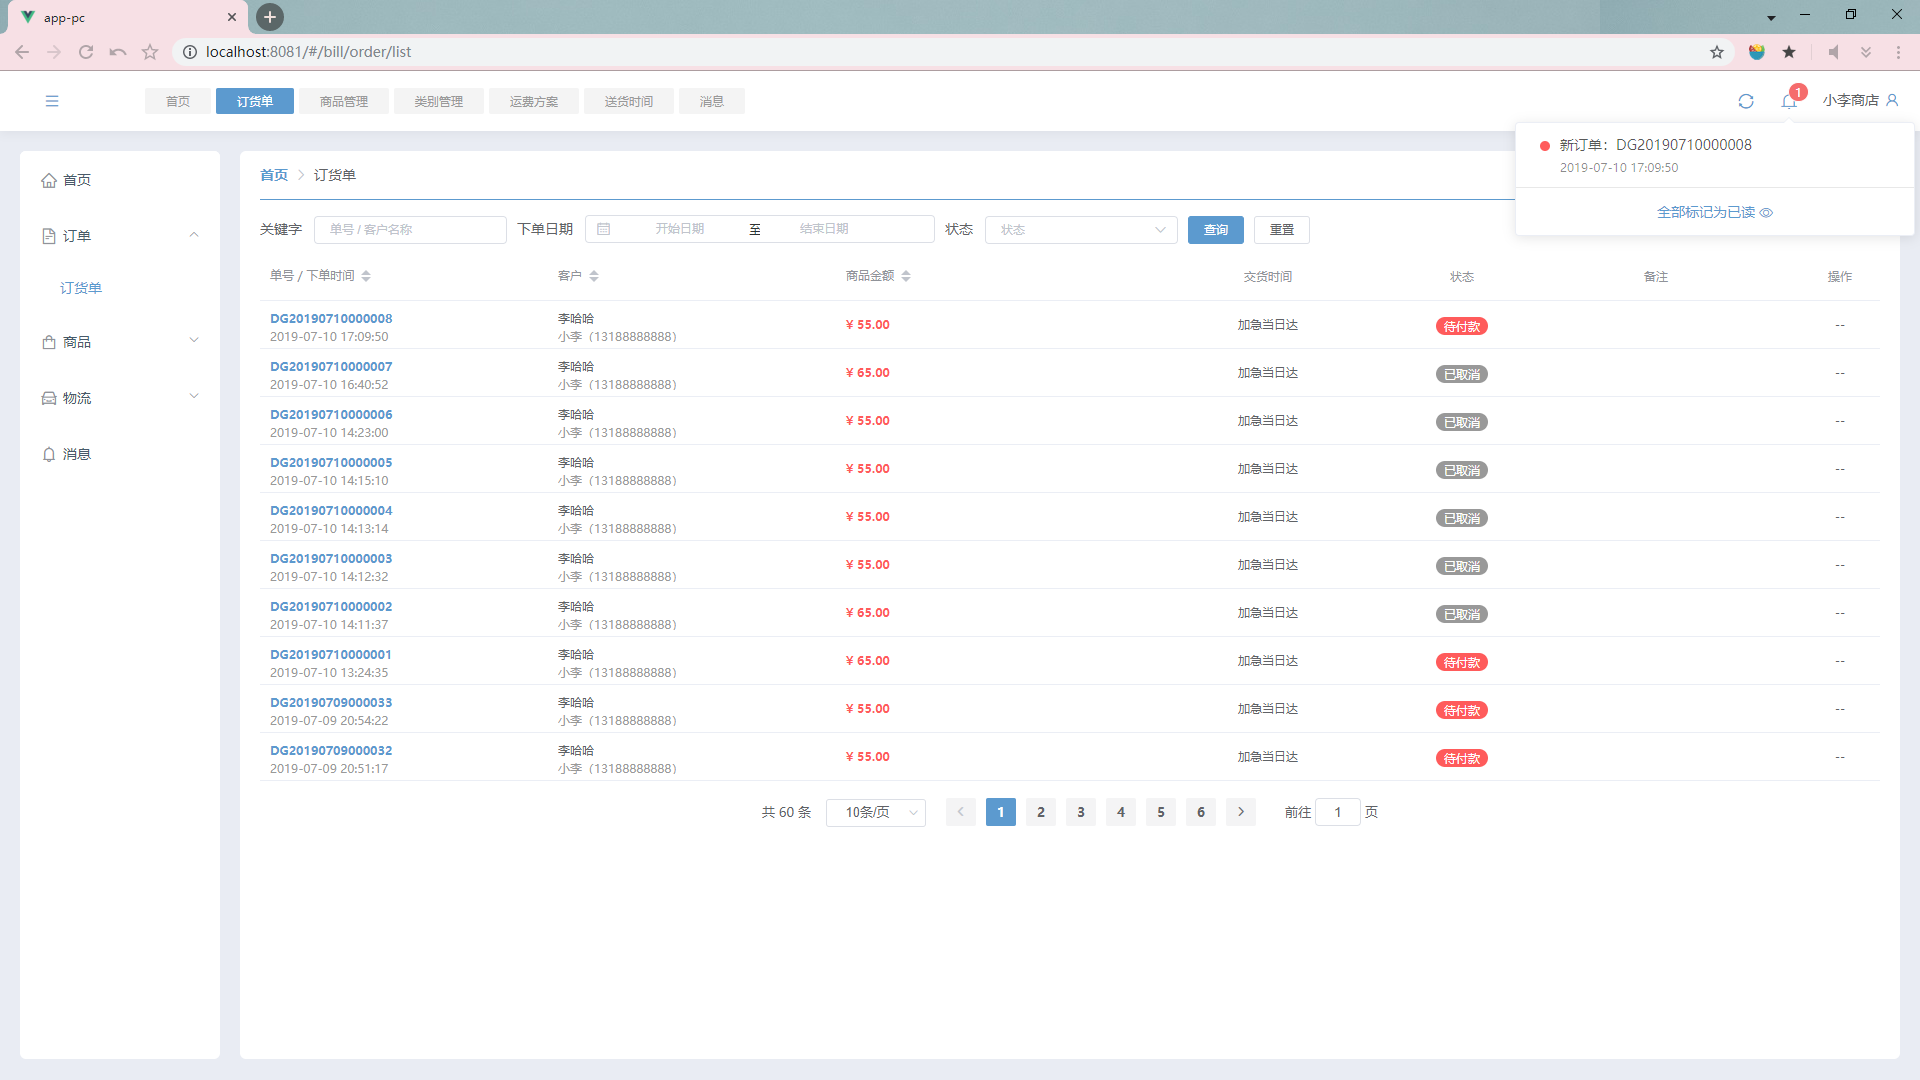Open the notification bell icon
1920x1080 pixels.
click(x=1789, y=101)
